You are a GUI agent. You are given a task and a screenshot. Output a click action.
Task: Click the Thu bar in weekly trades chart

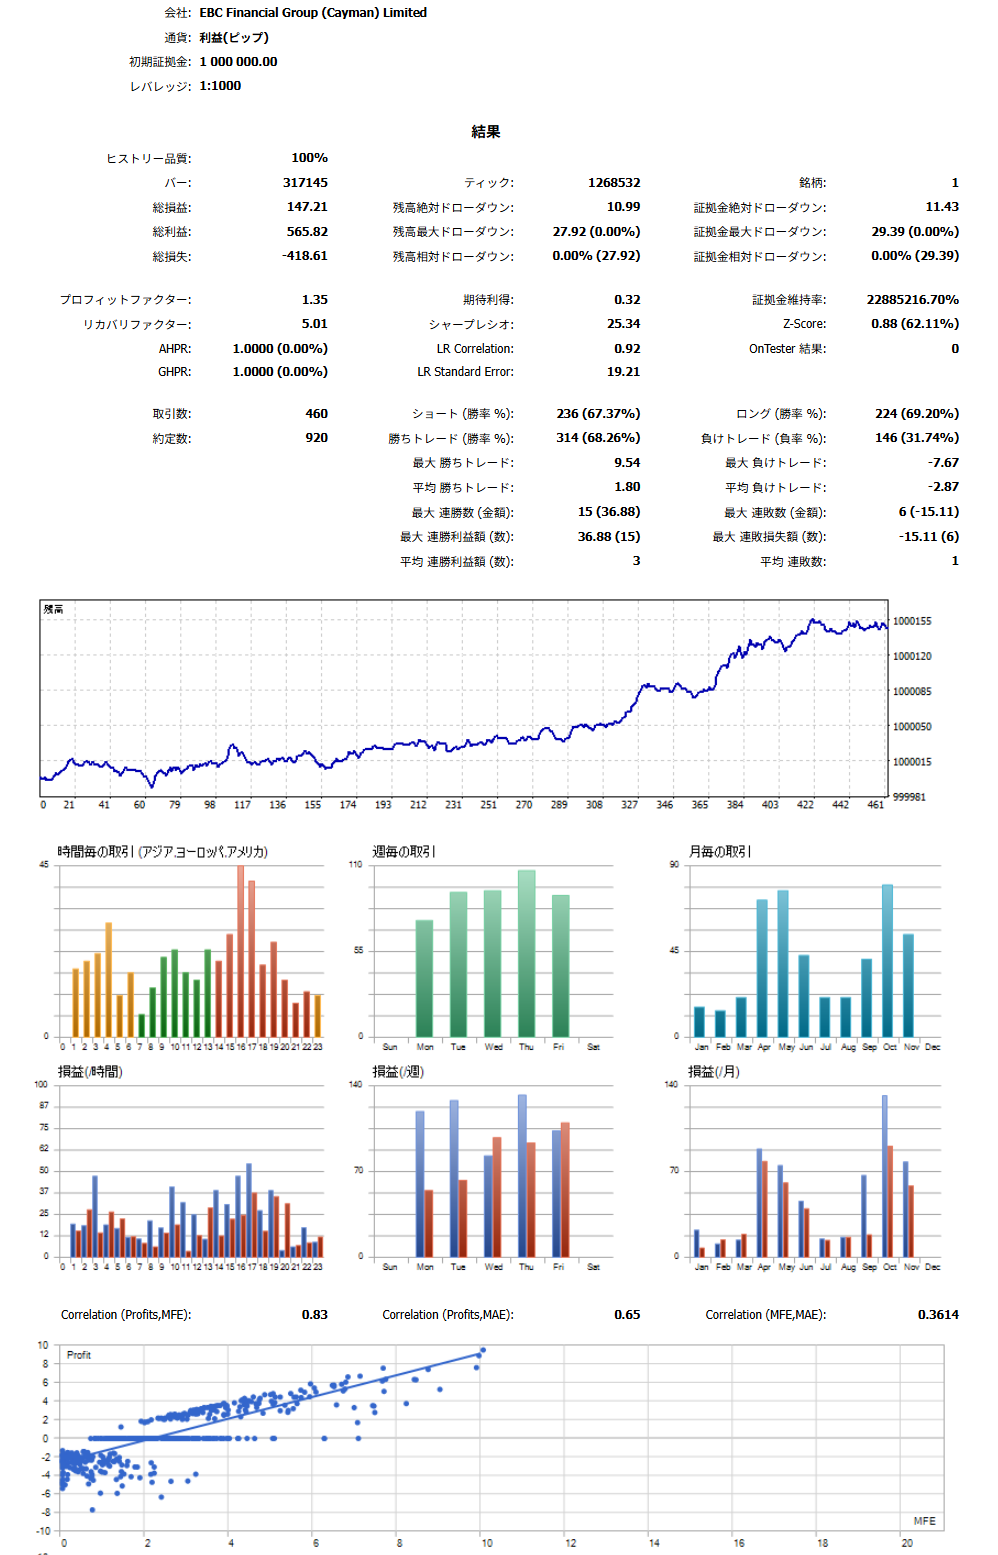pyautogui.click(x=526, y=953)
